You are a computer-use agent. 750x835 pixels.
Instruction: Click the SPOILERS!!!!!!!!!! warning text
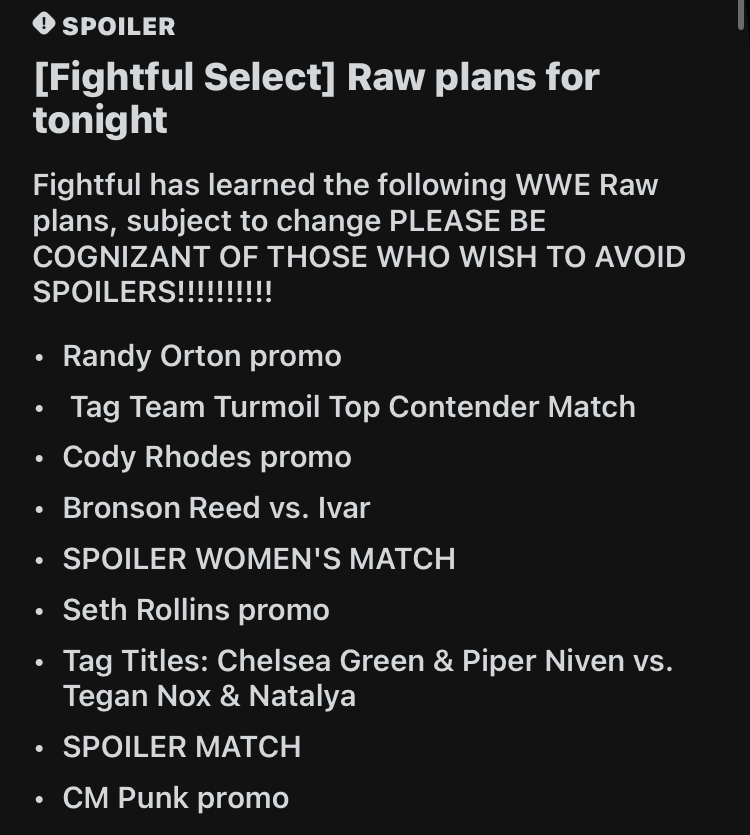point(152,292)
